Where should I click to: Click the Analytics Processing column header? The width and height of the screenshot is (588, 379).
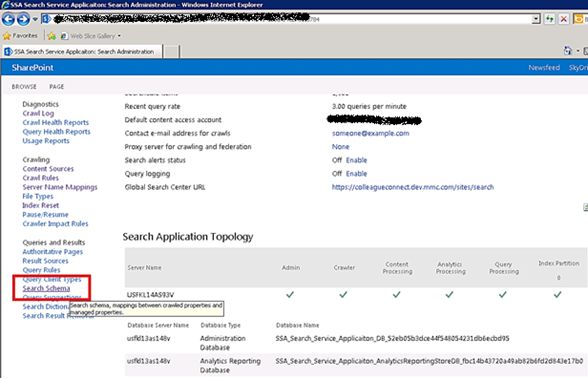[450, 268]
